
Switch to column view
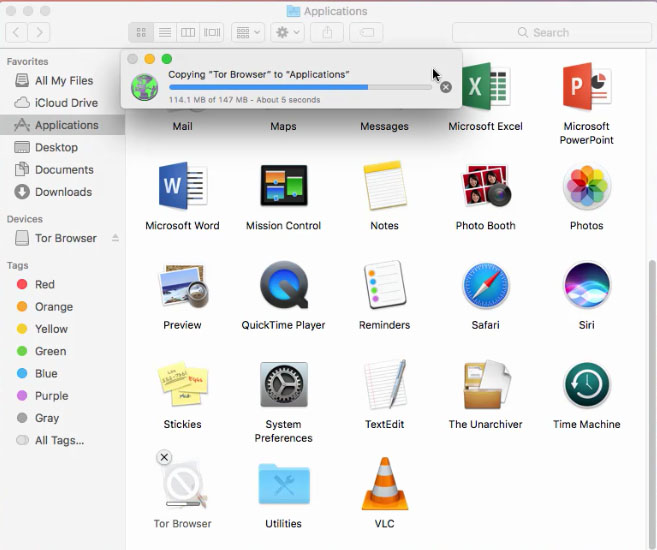click(188, 32)
